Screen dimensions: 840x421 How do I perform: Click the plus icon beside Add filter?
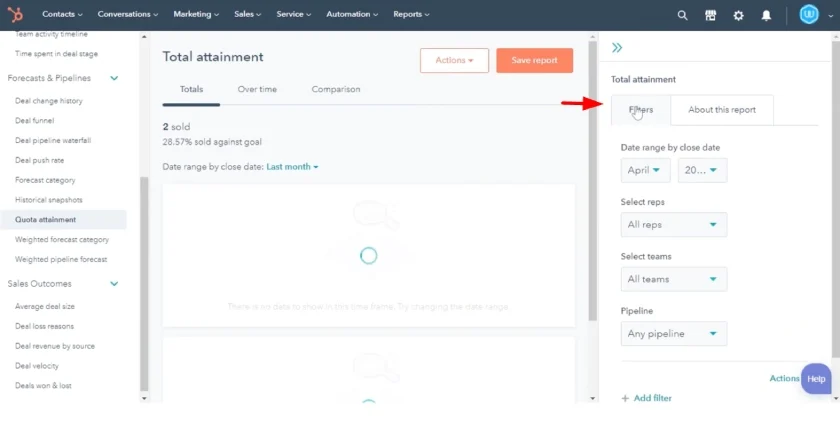[625, 398]
